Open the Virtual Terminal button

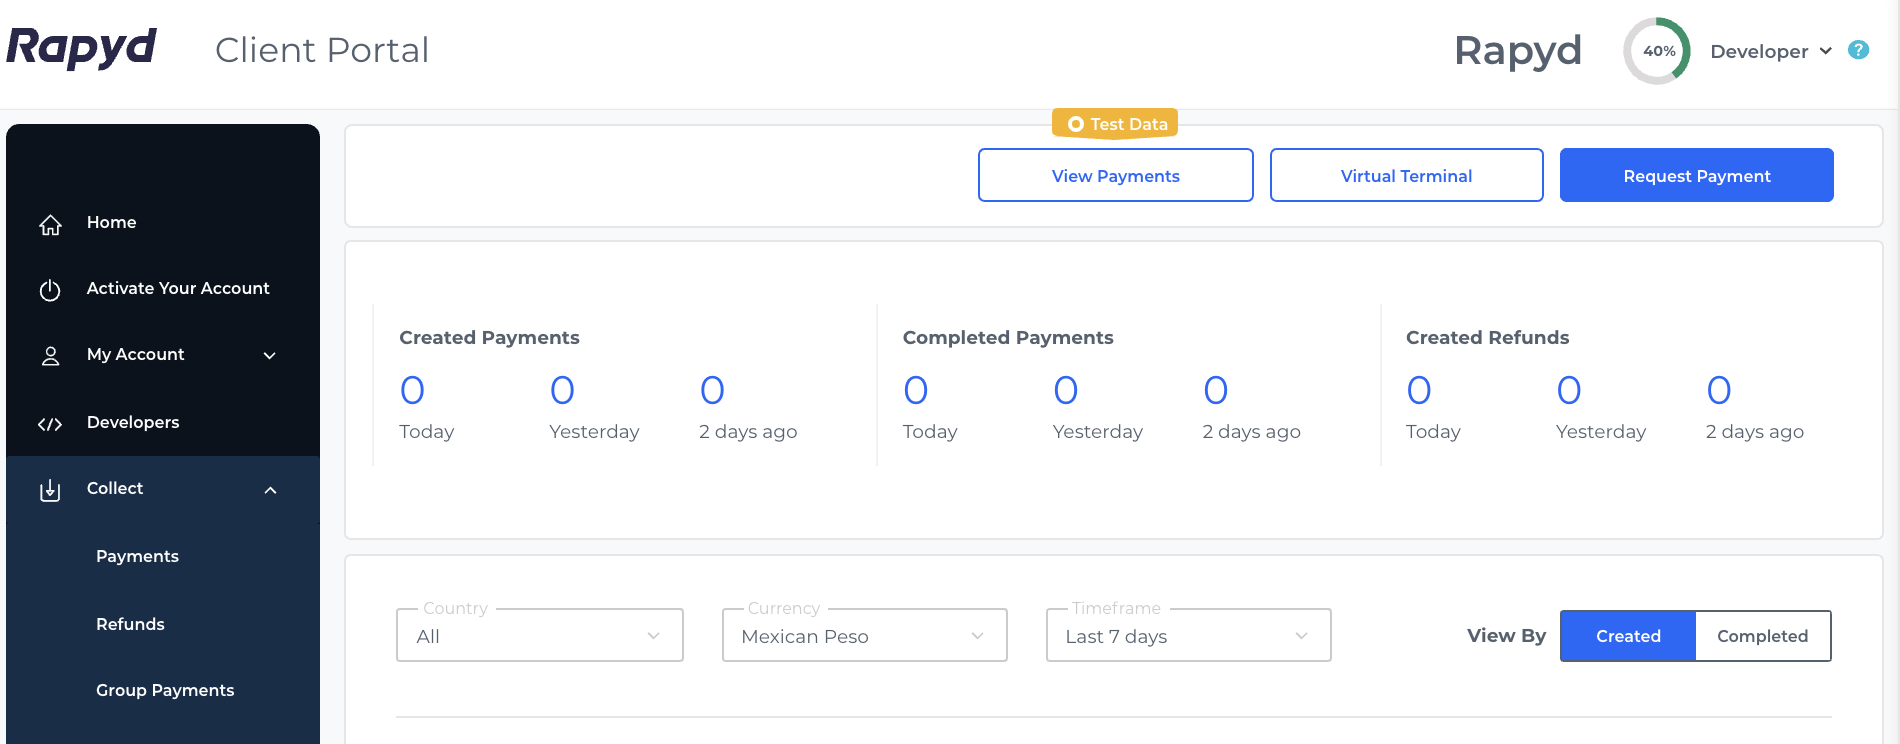tap(1406, 175)
